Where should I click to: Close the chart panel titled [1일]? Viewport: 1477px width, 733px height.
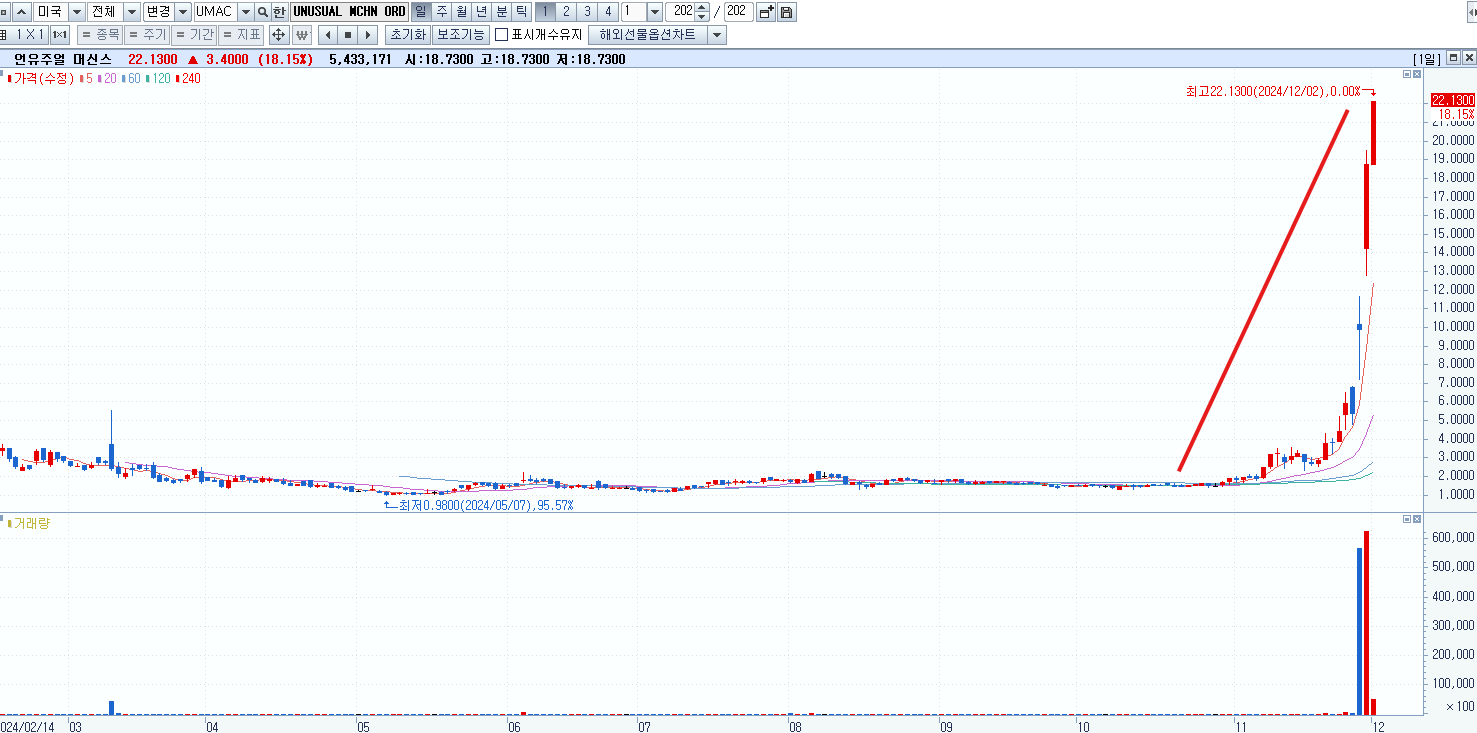coord(1469,59)
